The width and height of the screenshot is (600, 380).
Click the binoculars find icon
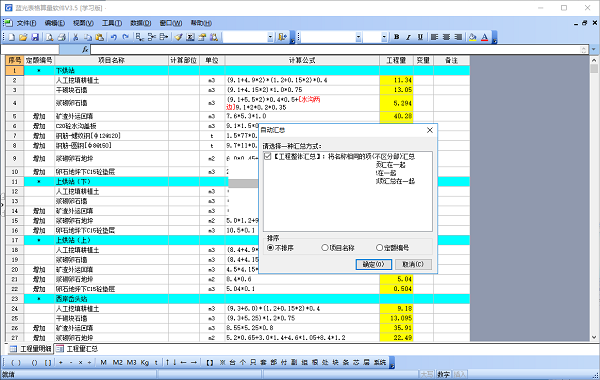coord(214,37)
